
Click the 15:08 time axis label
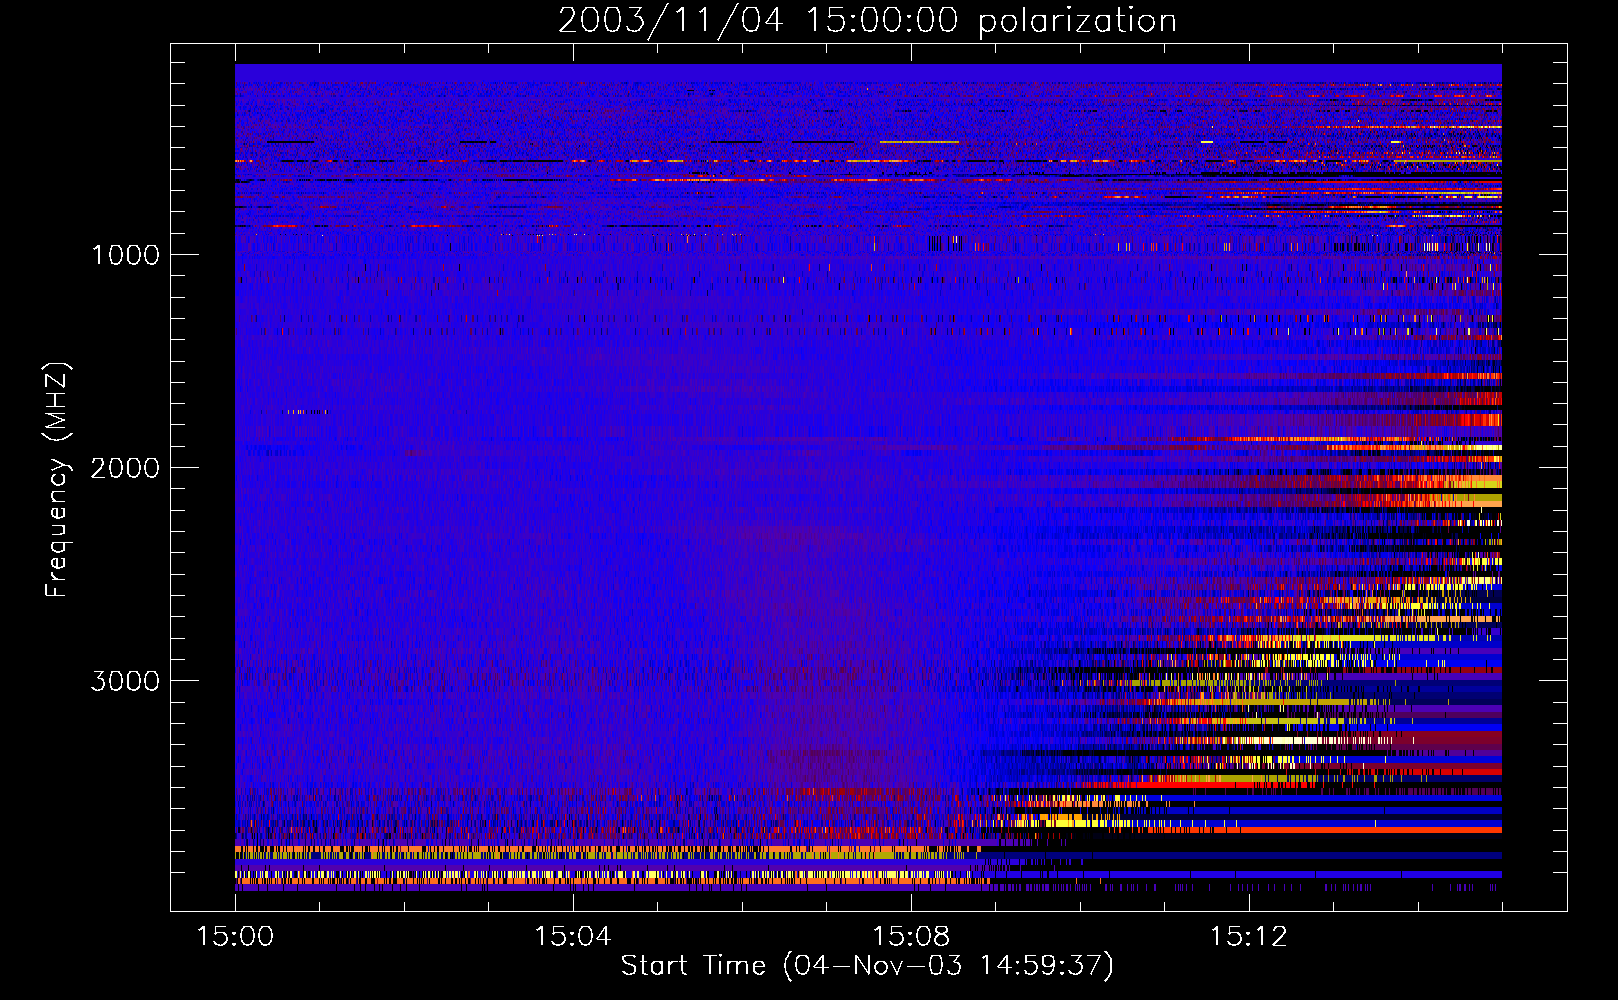pos(911,937)
